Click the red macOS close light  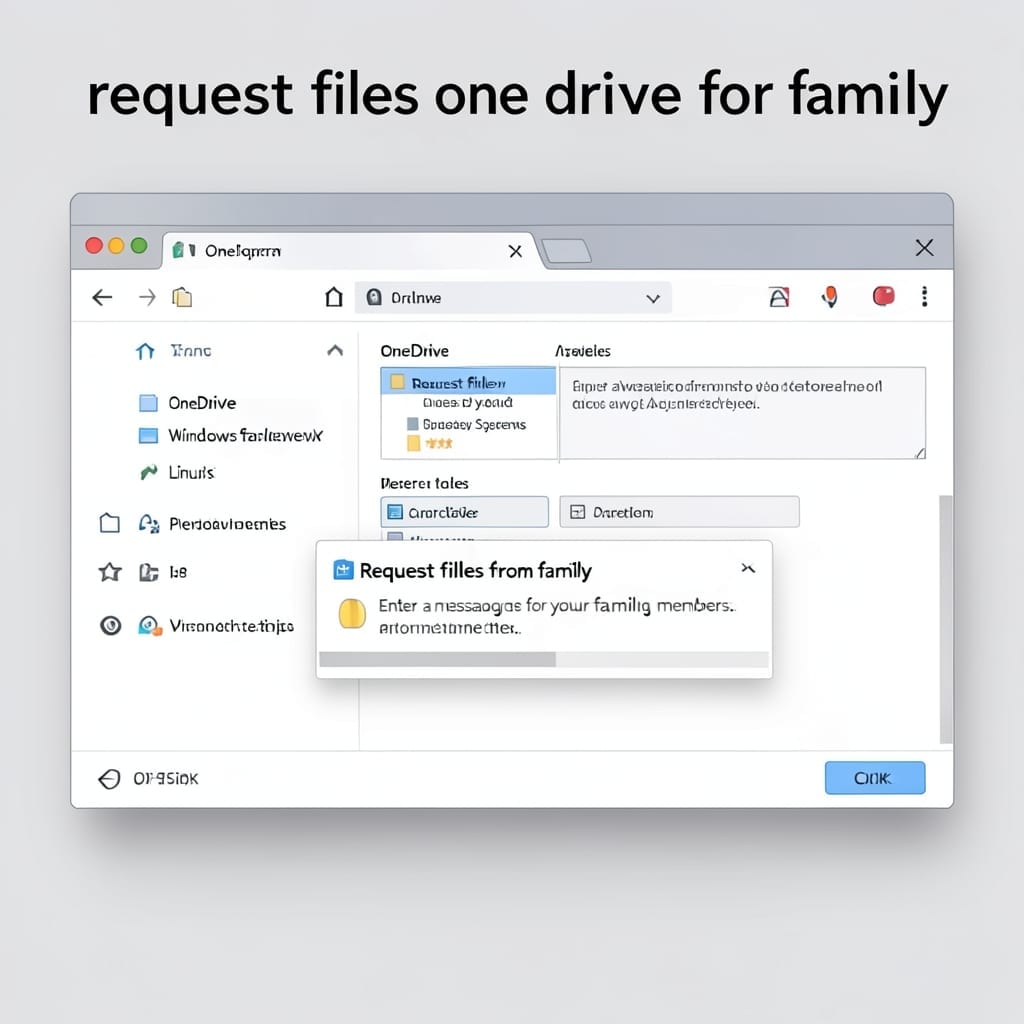(x=94, y=246)
